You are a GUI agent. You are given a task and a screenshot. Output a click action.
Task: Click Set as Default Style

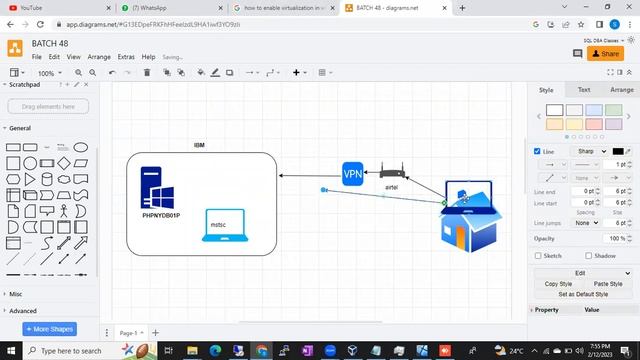[x=583, y=294]
